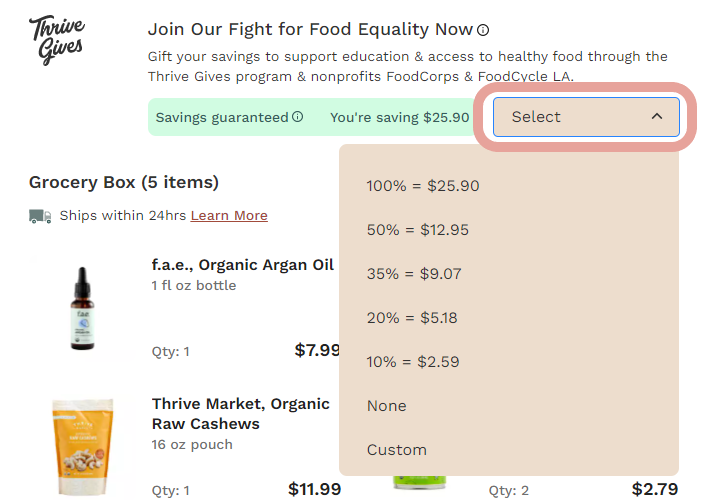The height and width of the screenshot is (500, 707).
Task: Click info icon beside Food Equality heading
Action: click(483, 30)
